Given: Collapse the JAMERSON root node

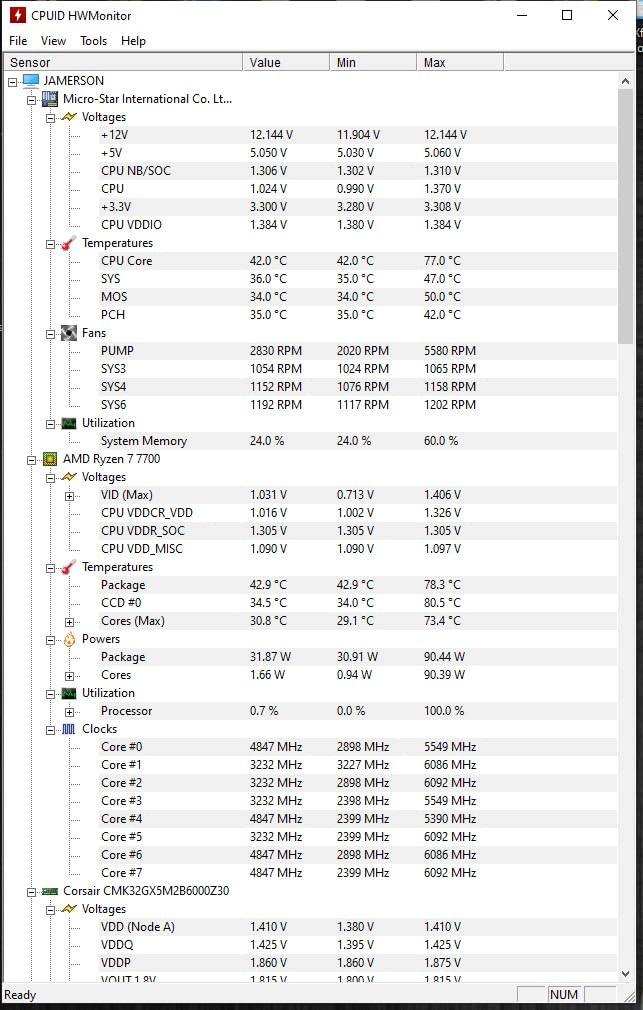Looking at the screenshot, I should 13,81.
